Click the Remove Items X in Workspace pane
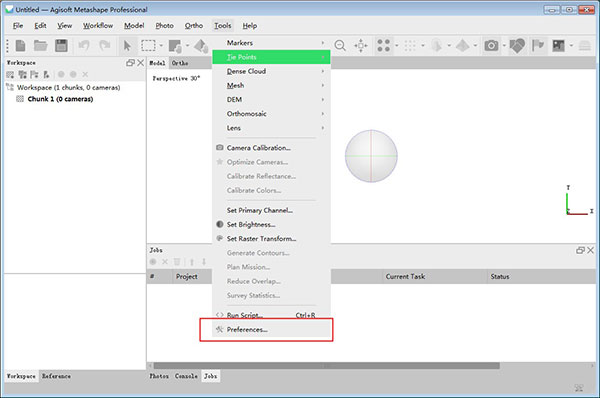Image resolution: width=600 pixels, height=398 pixels. coord(85,74)
